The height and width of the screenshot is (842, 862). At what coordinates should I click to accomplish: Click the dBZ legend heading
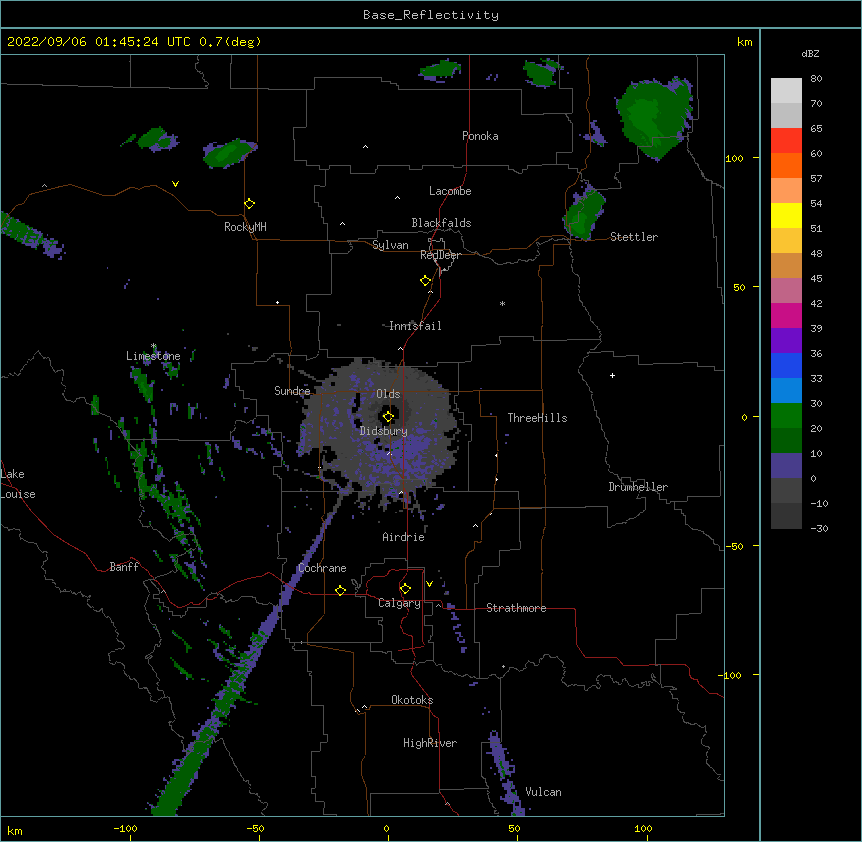(810, 53)
